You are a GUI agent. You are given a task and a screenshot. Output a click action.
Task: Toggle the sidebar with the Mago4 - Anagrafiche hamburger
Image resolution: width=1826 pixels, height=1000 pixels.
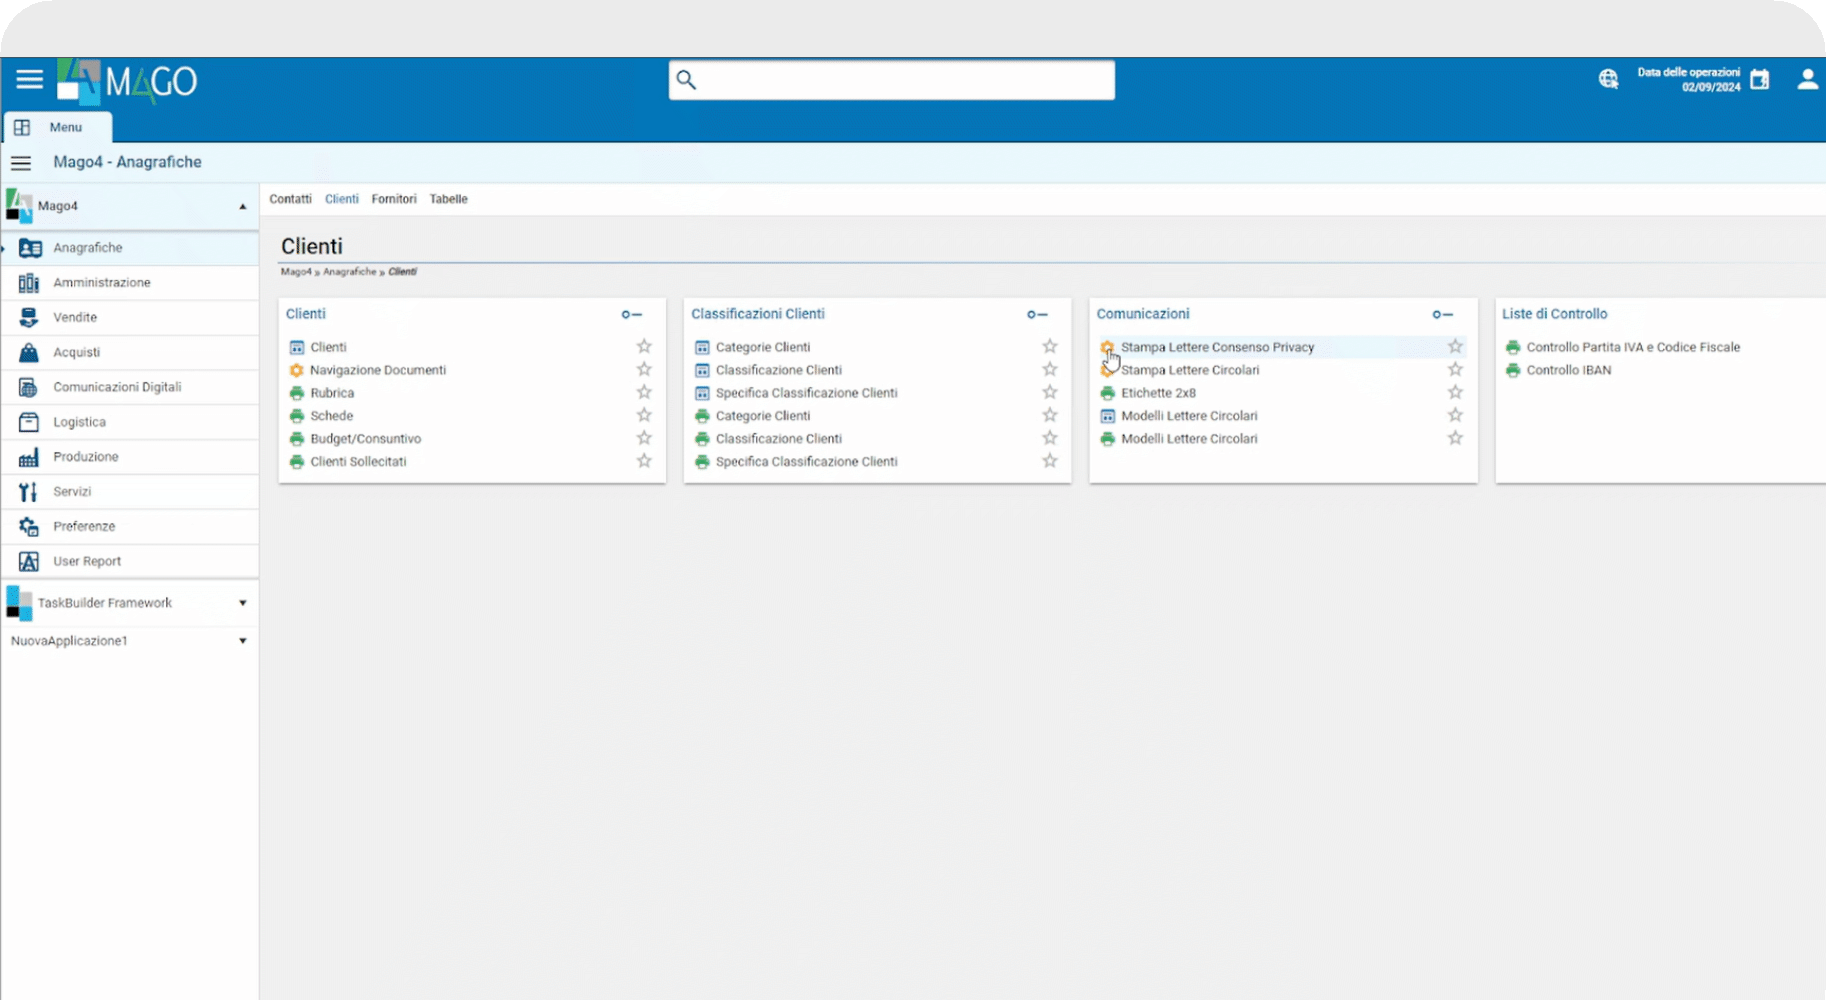pyautogui.click(x=21, y=163)
